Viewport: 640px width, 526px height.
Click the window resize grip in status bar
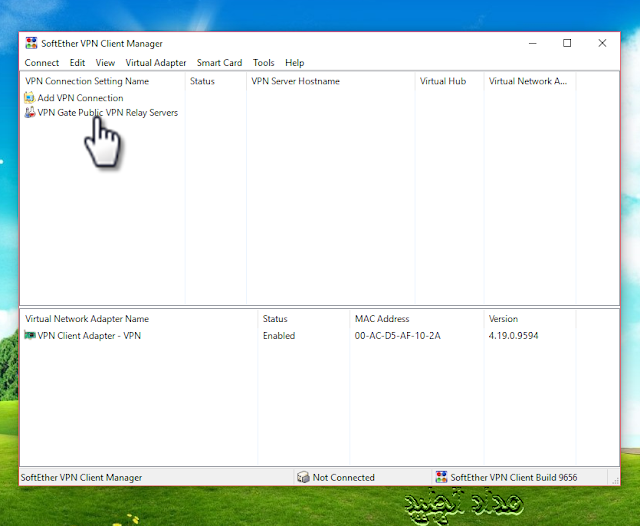pos(615,481)
